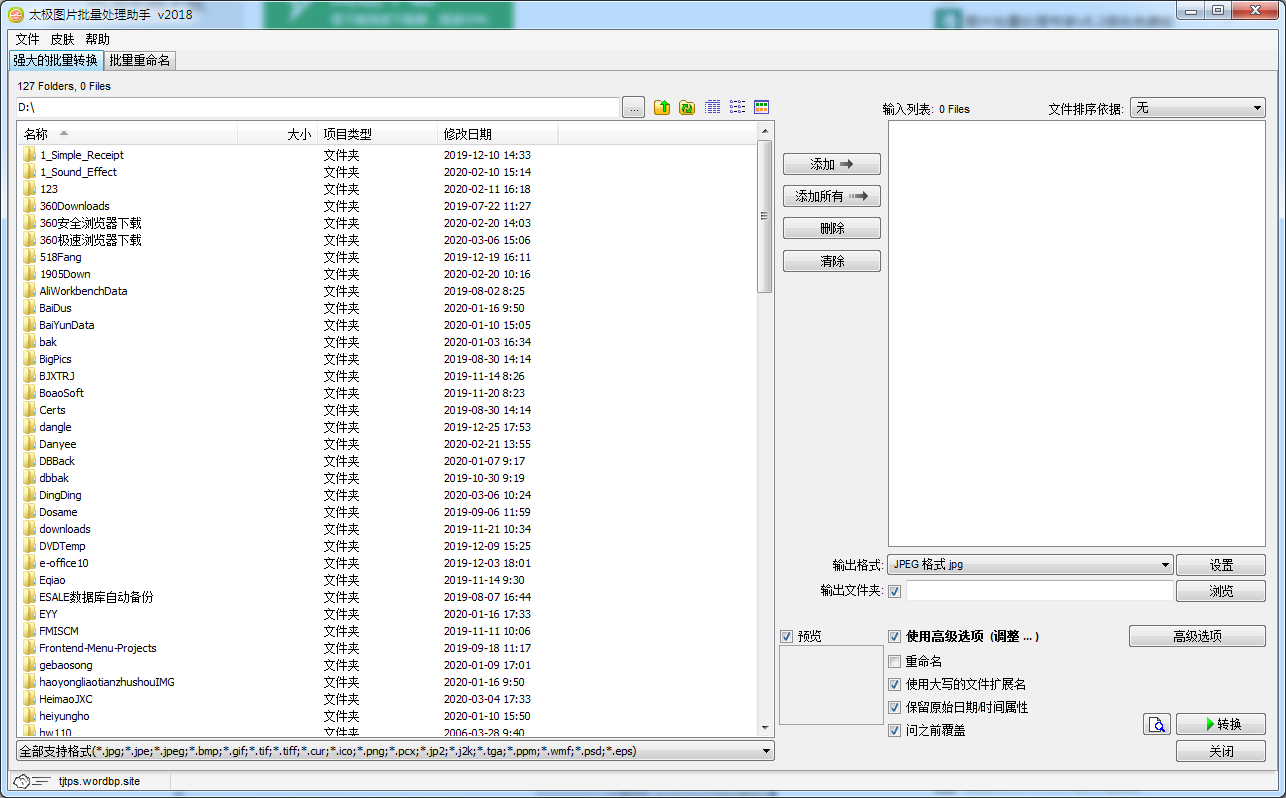Sort by the 项目类型 column header
The image size is (1286, 798).
point(376,134)
